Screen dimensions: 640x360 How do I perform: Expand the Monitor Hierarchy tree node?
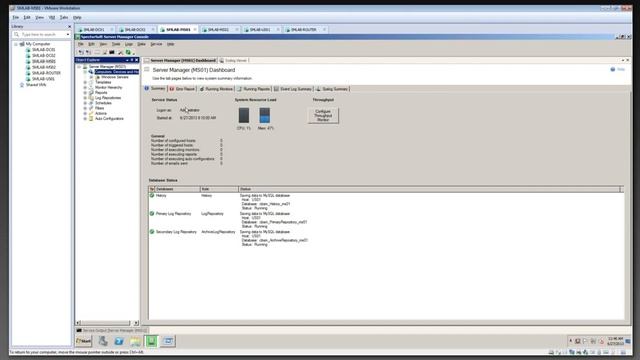pyautogui.click(x=85, y=88)
